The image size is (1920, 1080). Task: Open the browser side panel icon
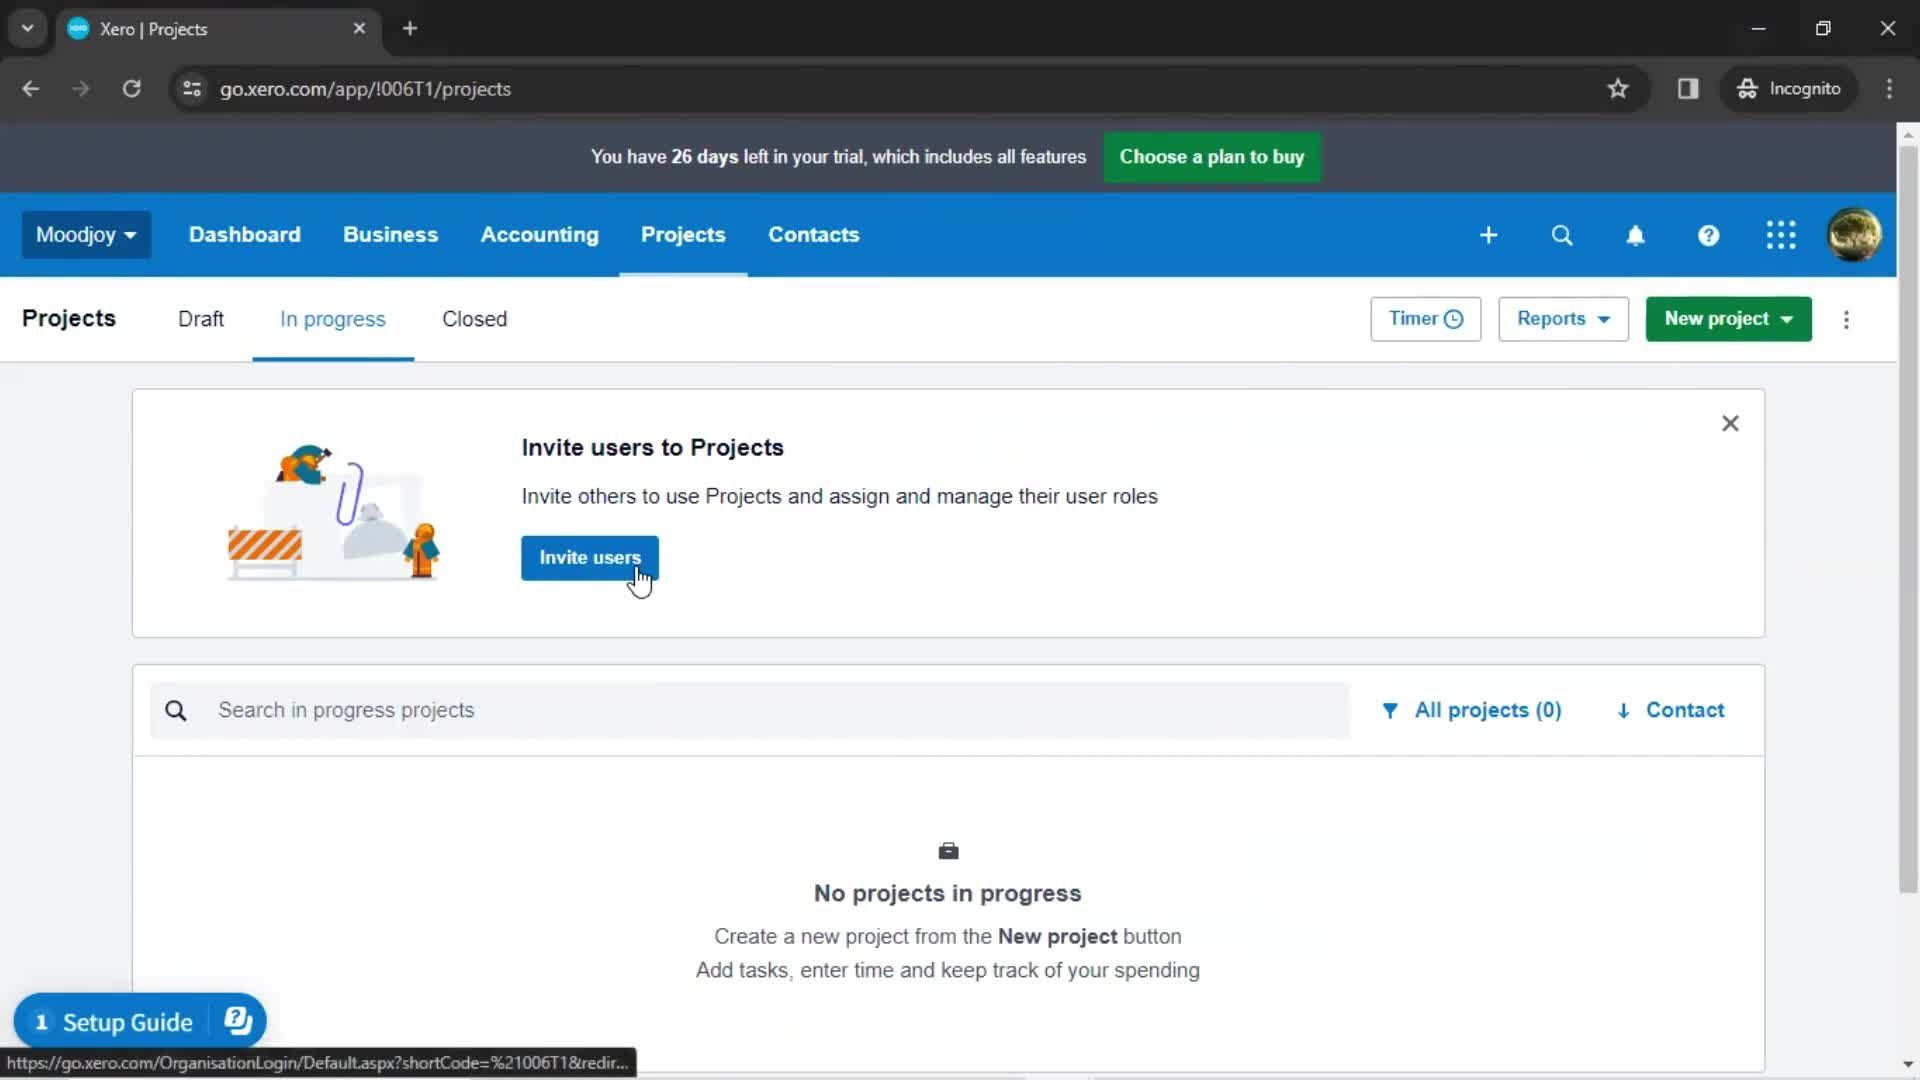click(x=1688, y=89)
